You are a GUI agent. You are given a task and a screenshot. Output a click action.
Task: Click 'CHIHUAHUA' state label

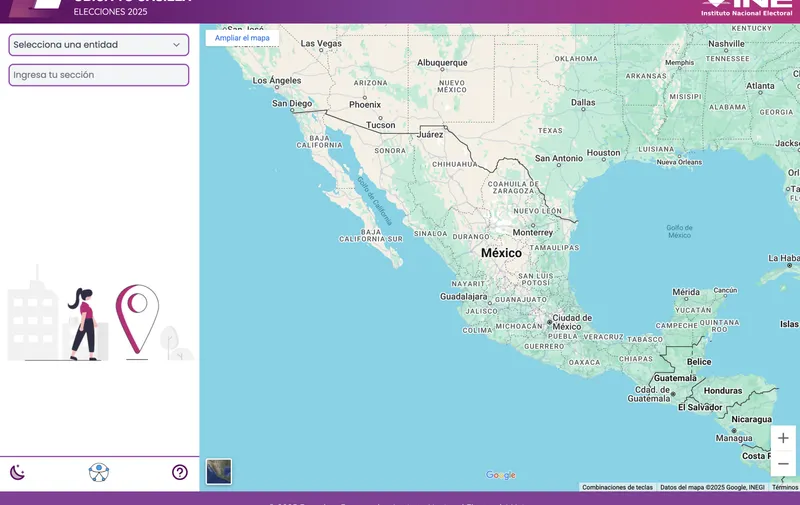pyautogui.click(x=455, y=164)
